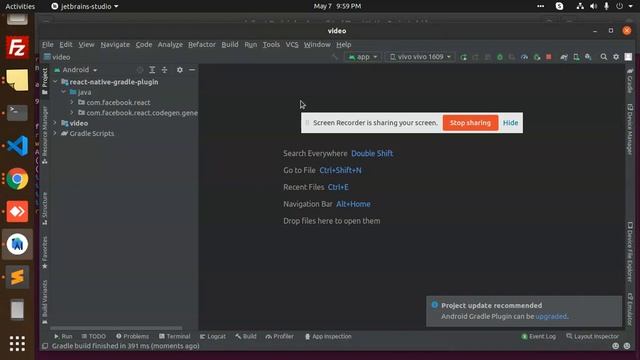This screenshot has height=360, width=640.
Task: Click the Search Everywhere magnifier icon
Action: (x=603, y=57)
